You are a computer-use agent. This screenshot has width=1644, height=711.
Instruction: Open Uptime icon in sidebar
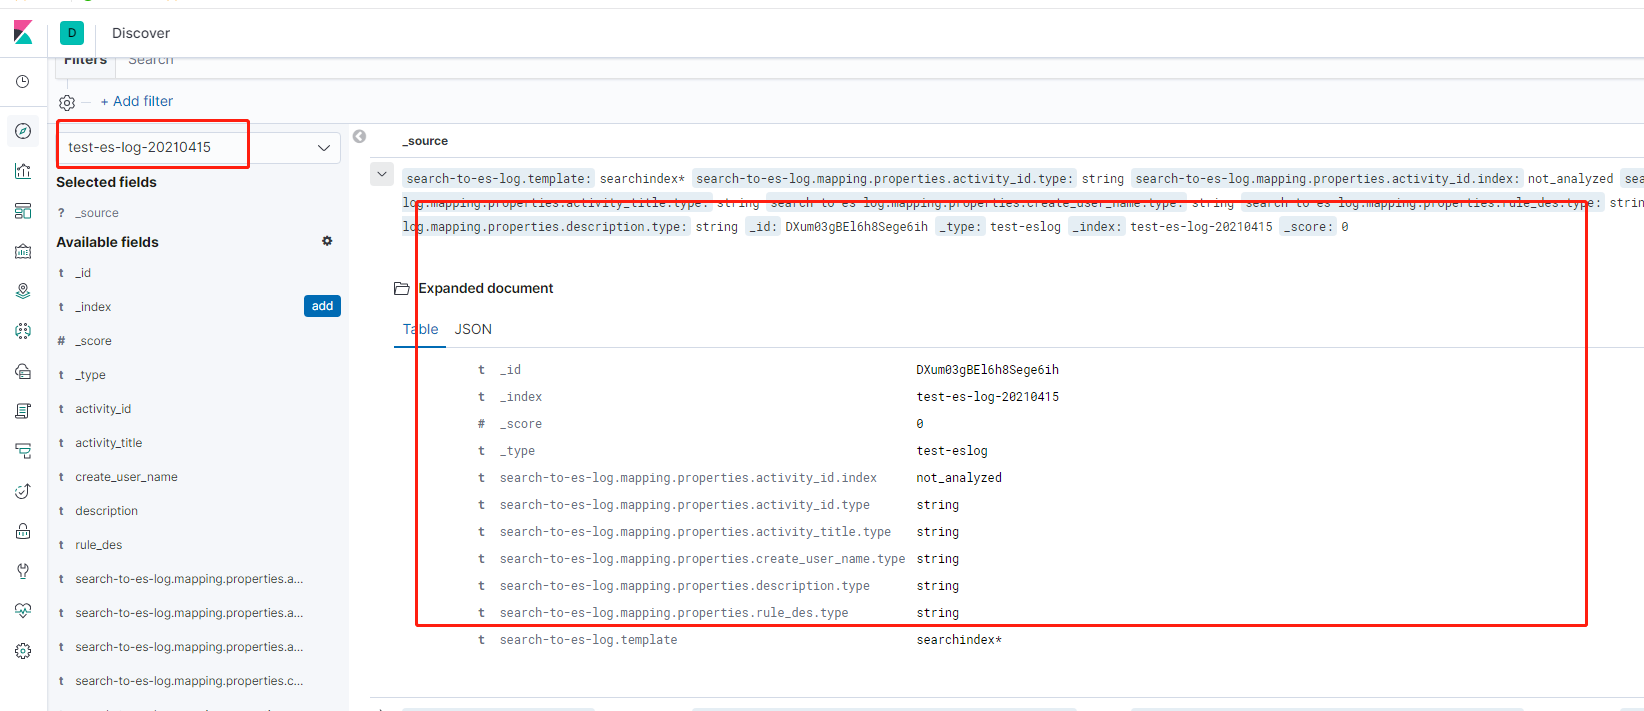click(x=23, y=491)
